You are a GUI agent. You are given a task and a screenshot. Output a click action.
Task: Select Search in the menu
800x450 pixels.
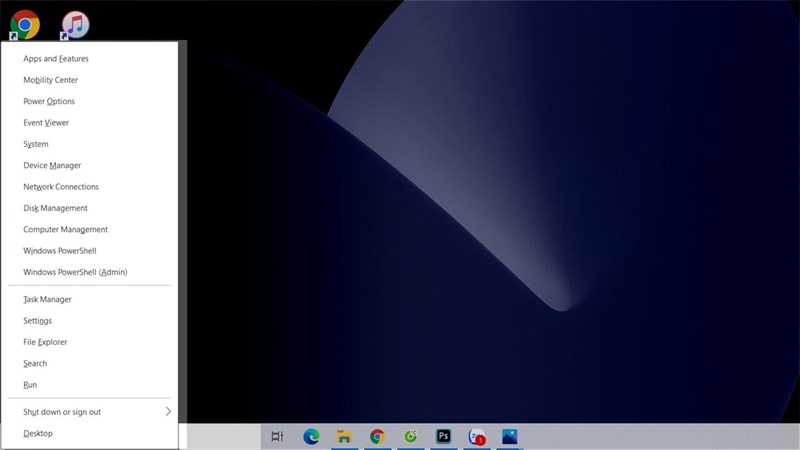(x=90, y=364)
